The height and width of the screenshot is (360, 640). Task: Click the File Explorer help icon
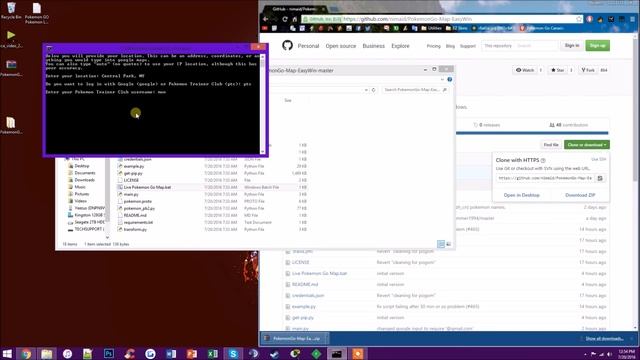pyautogui.click(x=449, y=80)
